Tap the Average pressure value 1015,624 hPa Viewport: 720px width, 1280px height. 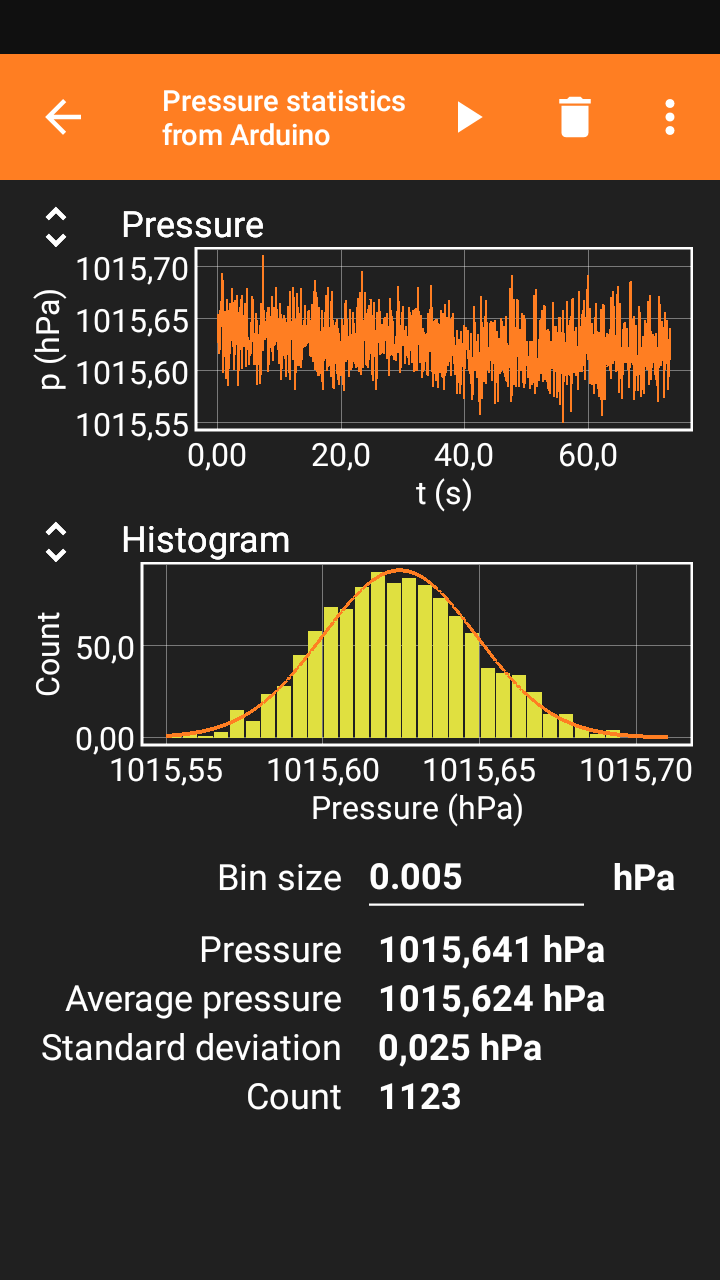(491, 999)
